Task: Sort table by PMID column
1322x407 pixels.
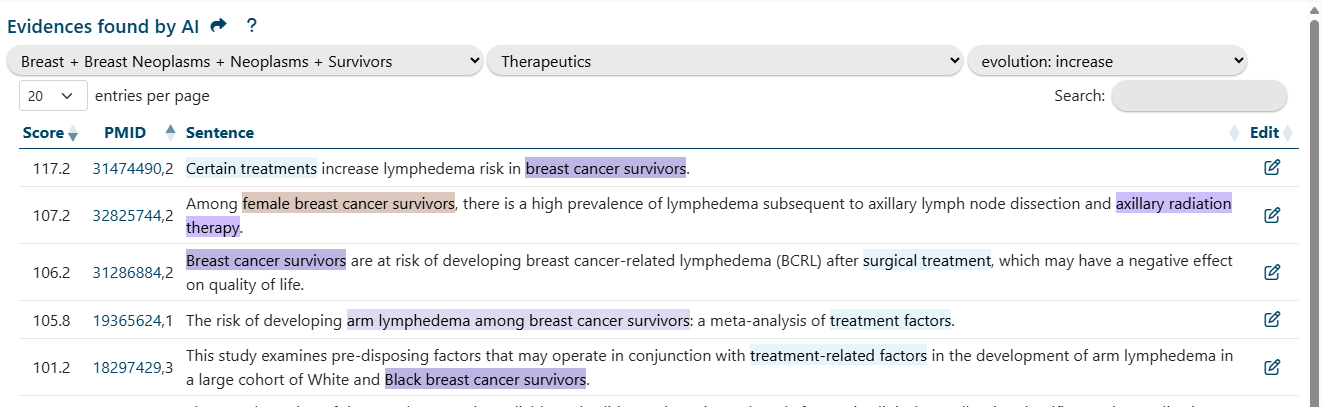Action: (x=125, y=133)
